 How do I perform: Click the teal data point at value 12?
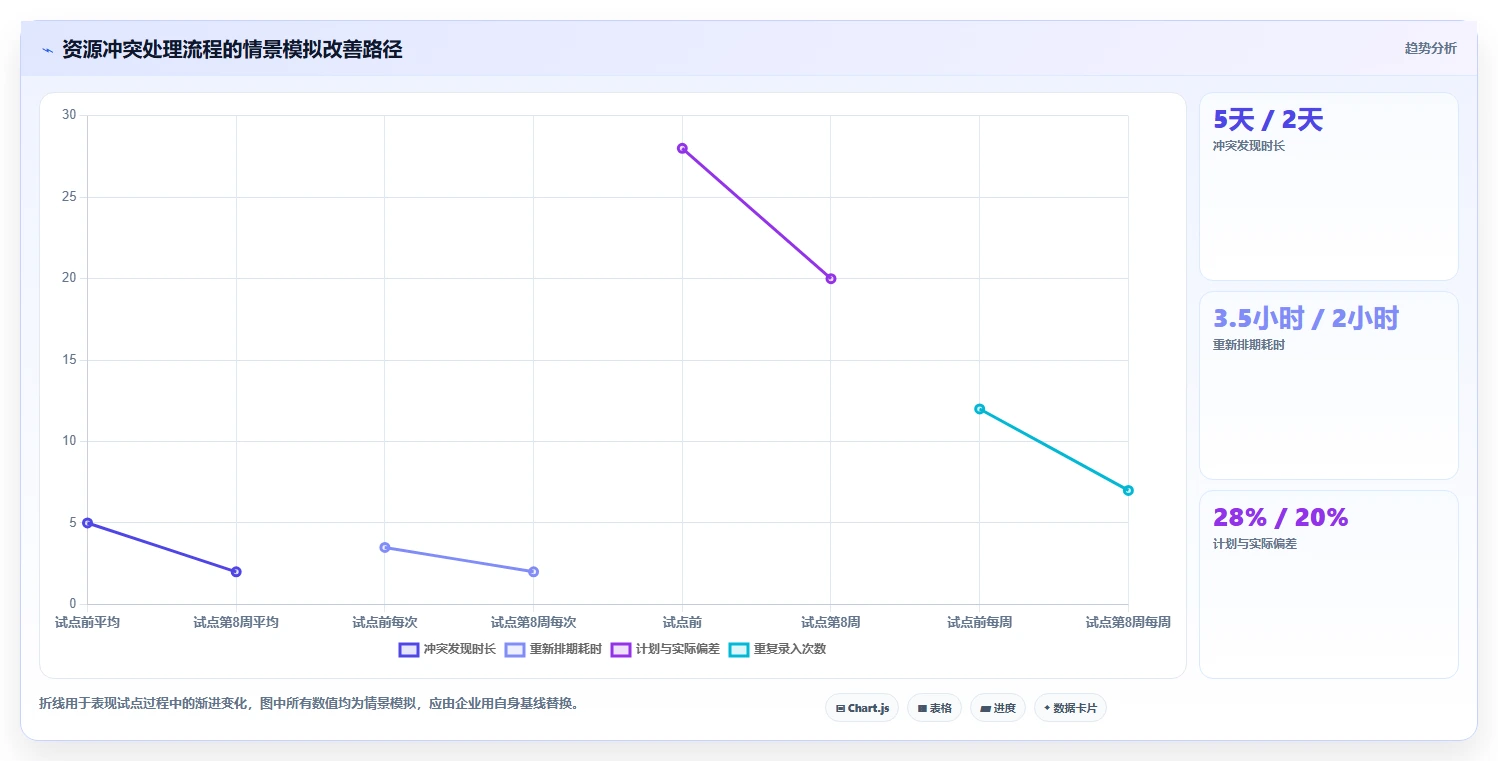click(979, 408)
